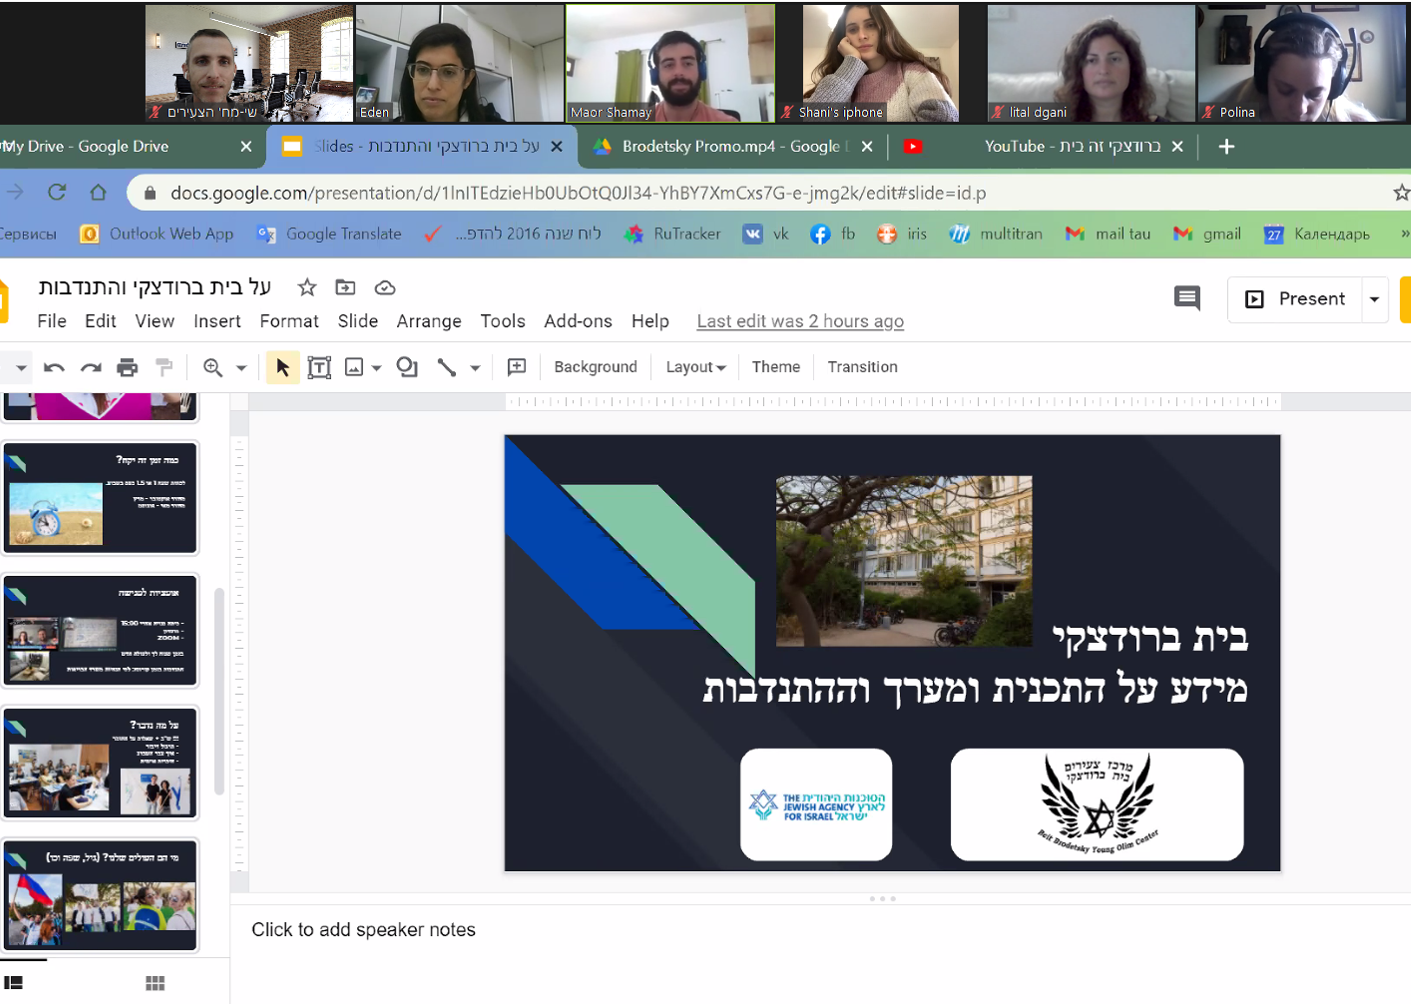Click the Undo arrow in the toolbar
Image resolution: width=1411 pixels, height=1004 pixels.
[54, 368]
